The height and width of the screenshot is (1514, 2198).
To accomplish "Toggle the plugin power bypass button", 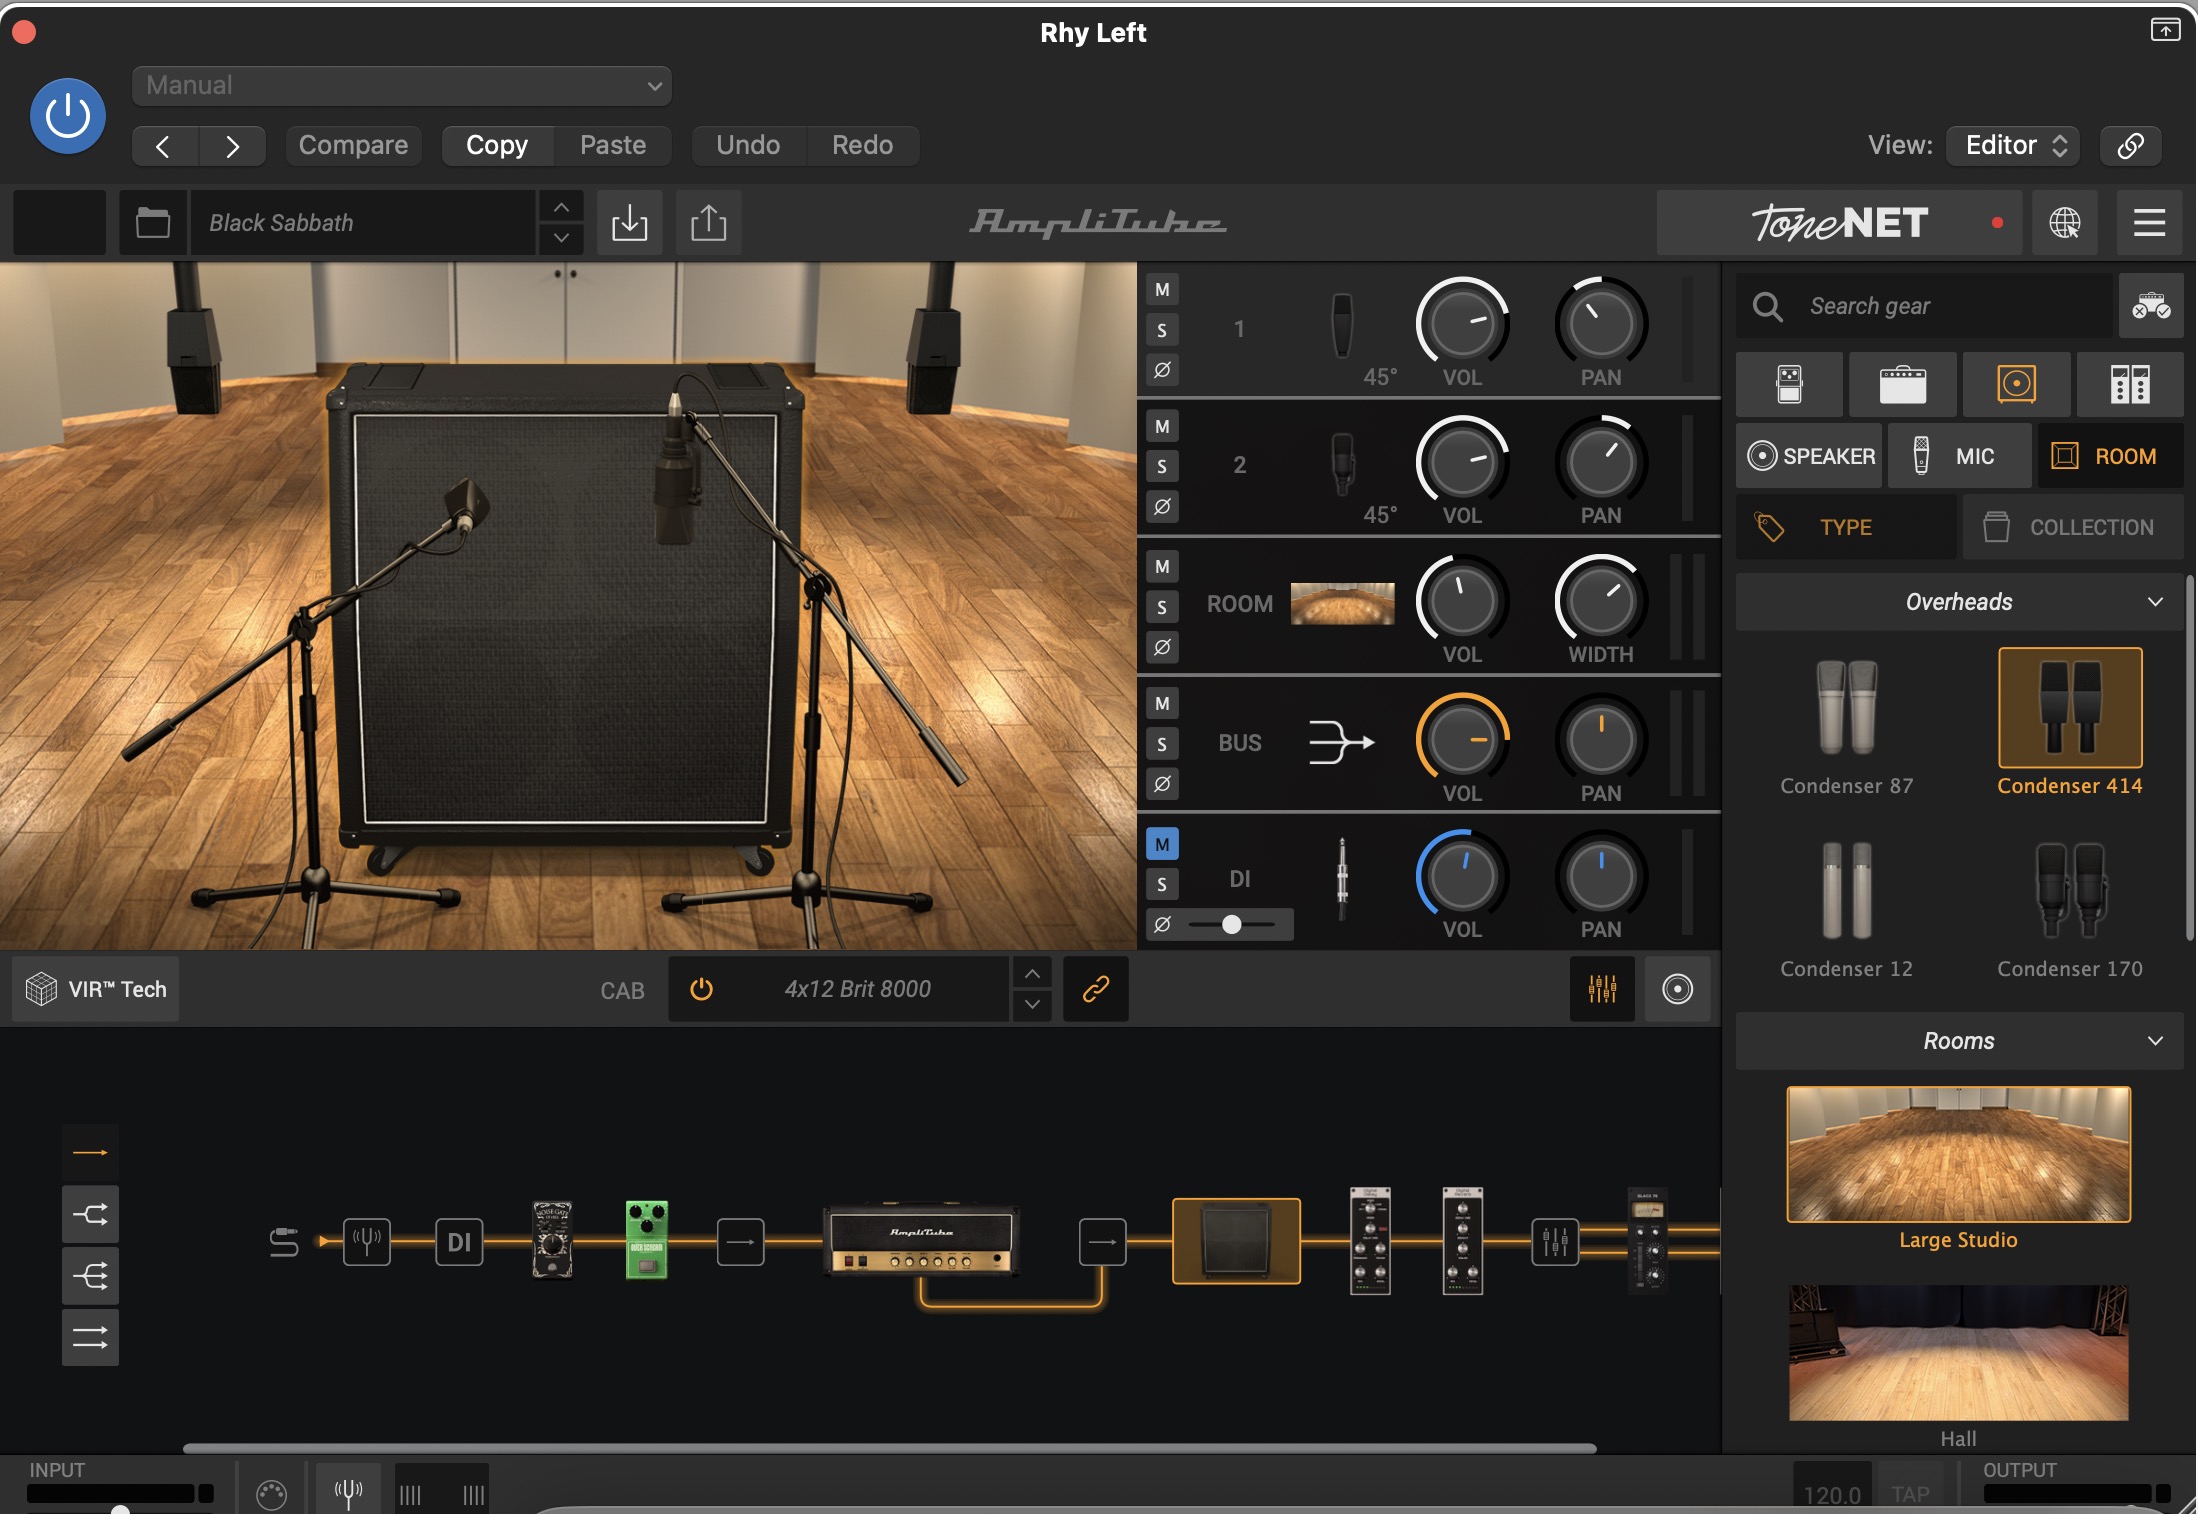I will pos(68,116).
